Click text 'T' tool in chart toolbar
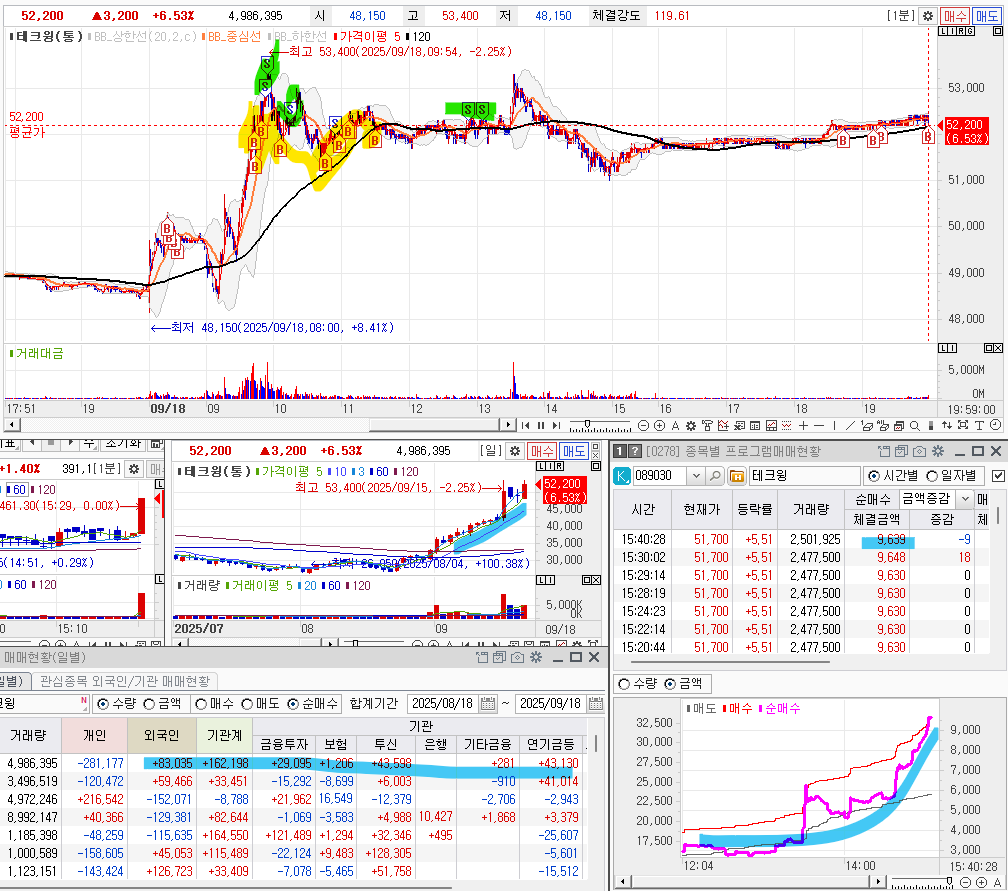Image resolution: width=1008 pixels, height=891 pixels. click(979, 425)
